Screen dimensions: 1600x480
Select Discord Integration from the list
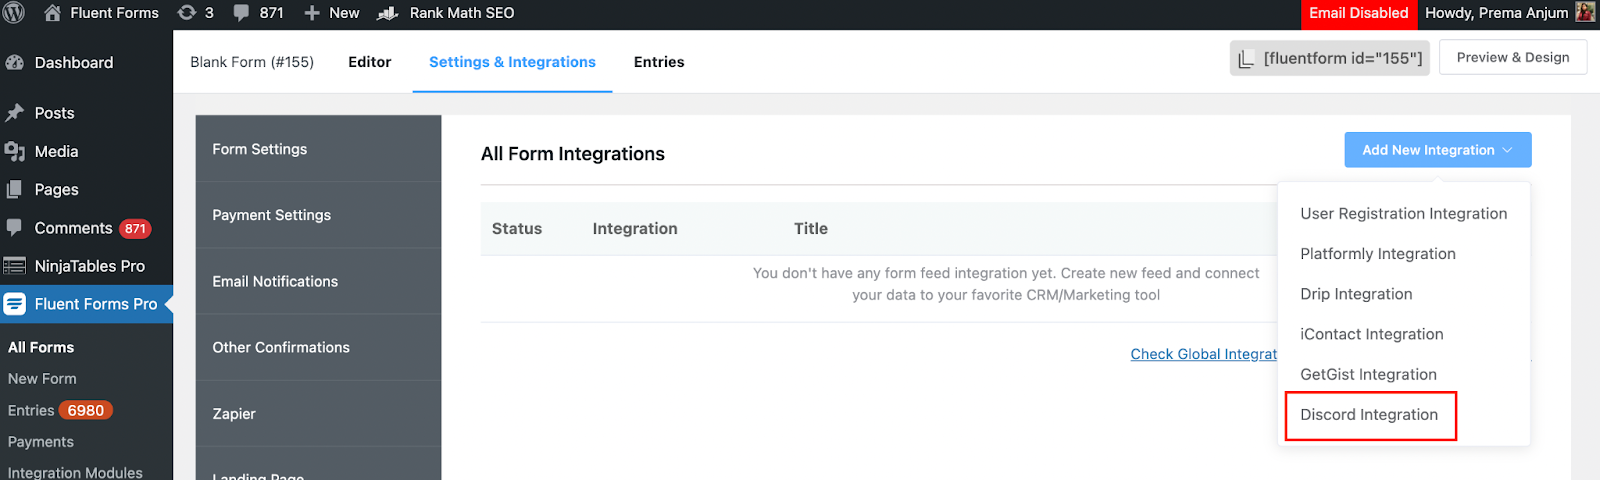click(x=1369, y=415)
